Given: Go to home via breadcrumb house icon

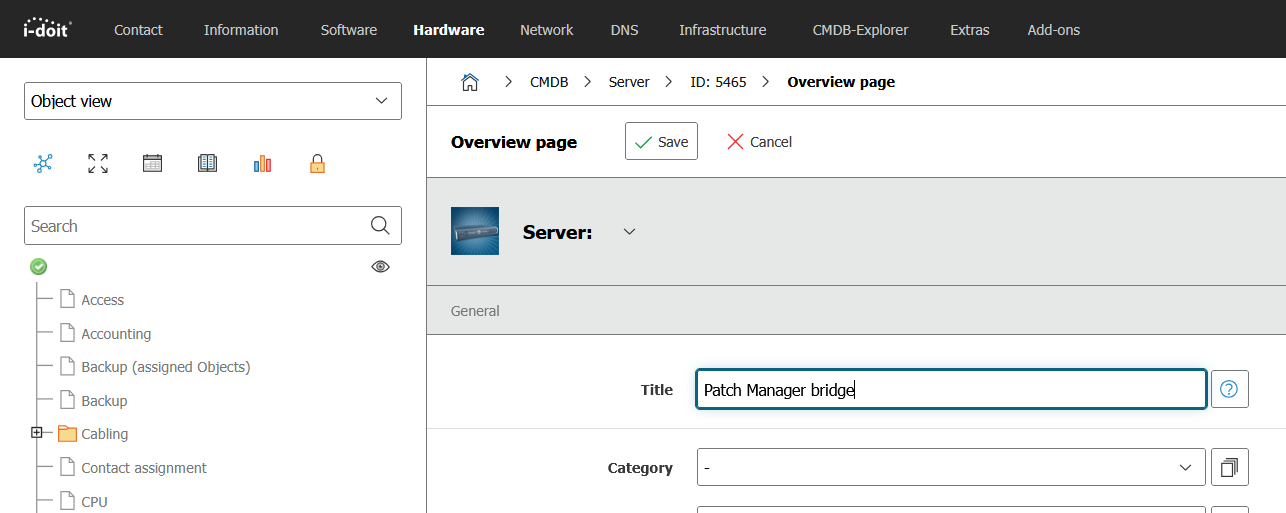Looking at the screenshot, I should click(x=470, y=82).
